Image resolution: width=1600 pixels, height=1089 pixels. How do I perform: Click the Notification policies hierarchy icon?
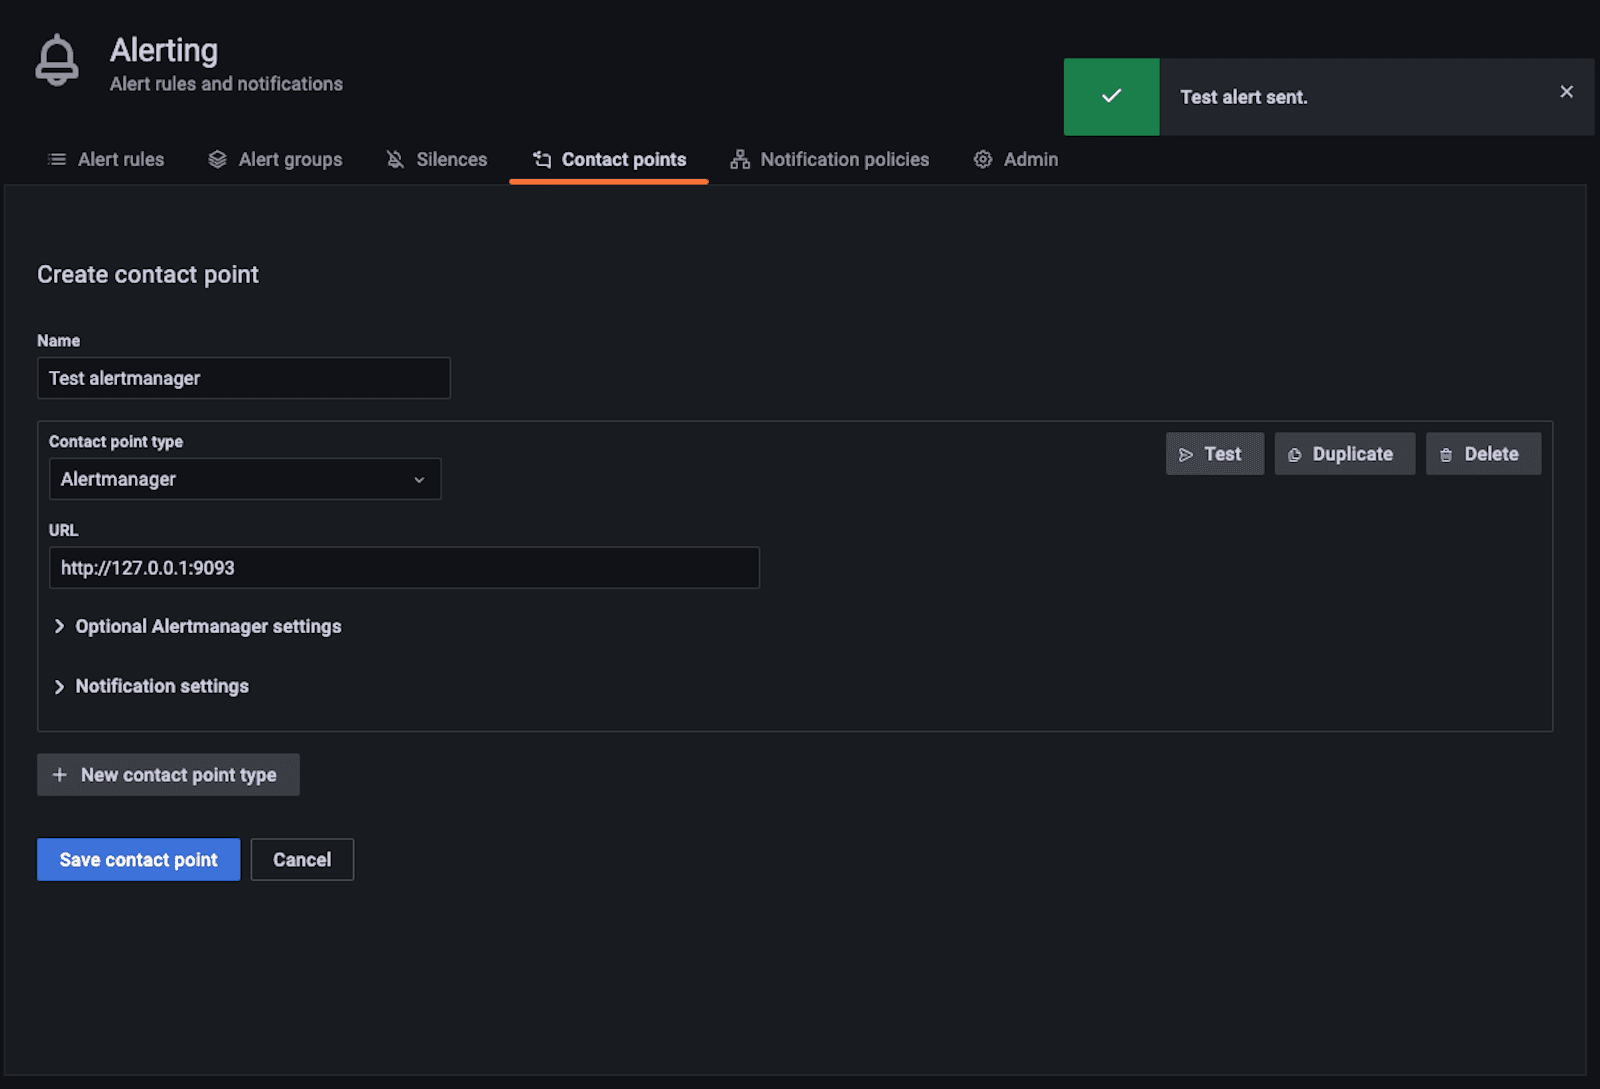[740, 160]
